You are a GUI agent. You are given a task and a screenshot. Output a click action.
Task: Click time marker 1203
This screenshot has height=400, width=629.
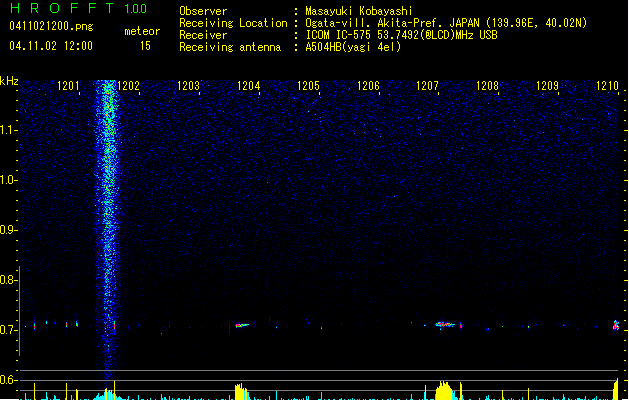188,85
